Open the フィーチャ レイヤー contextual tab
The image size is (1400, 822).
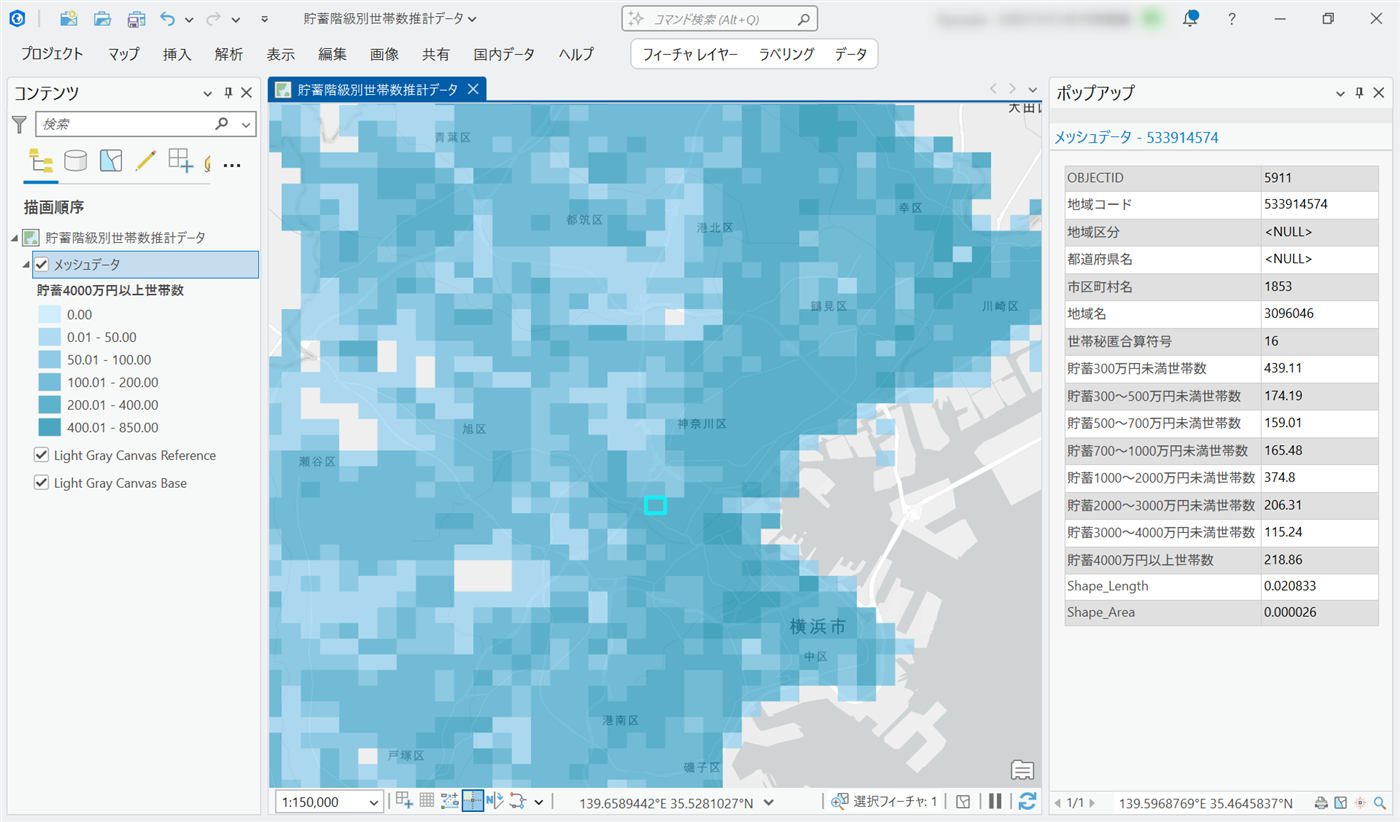point(690,54)
